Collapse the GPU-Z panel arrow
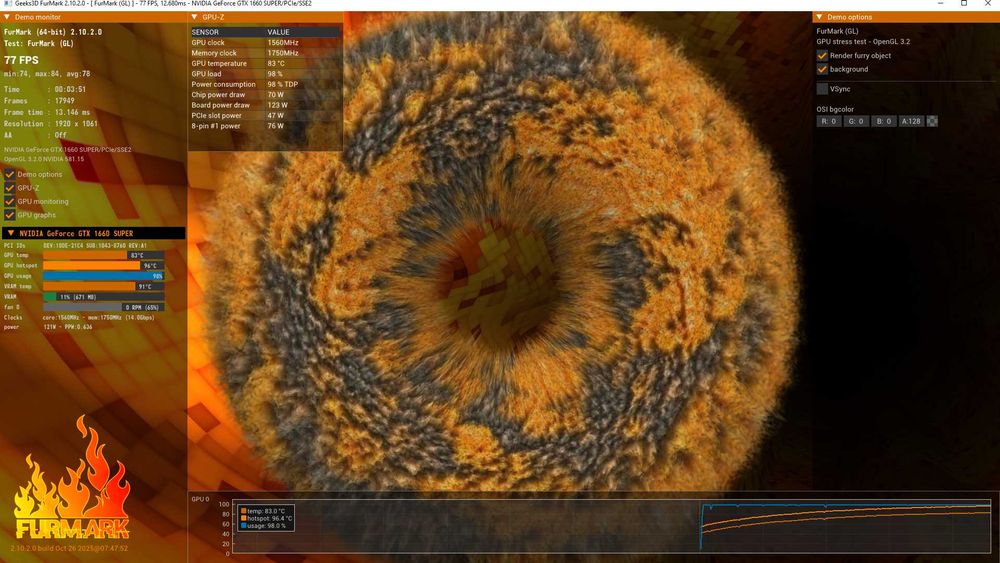 tap(195, 17)
